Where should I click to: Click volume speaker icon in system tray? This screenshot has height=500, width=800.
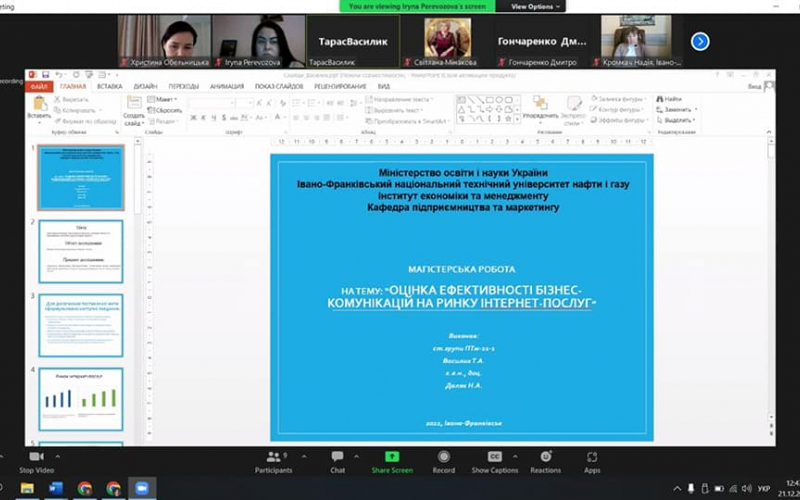click(x=746, y=489)
